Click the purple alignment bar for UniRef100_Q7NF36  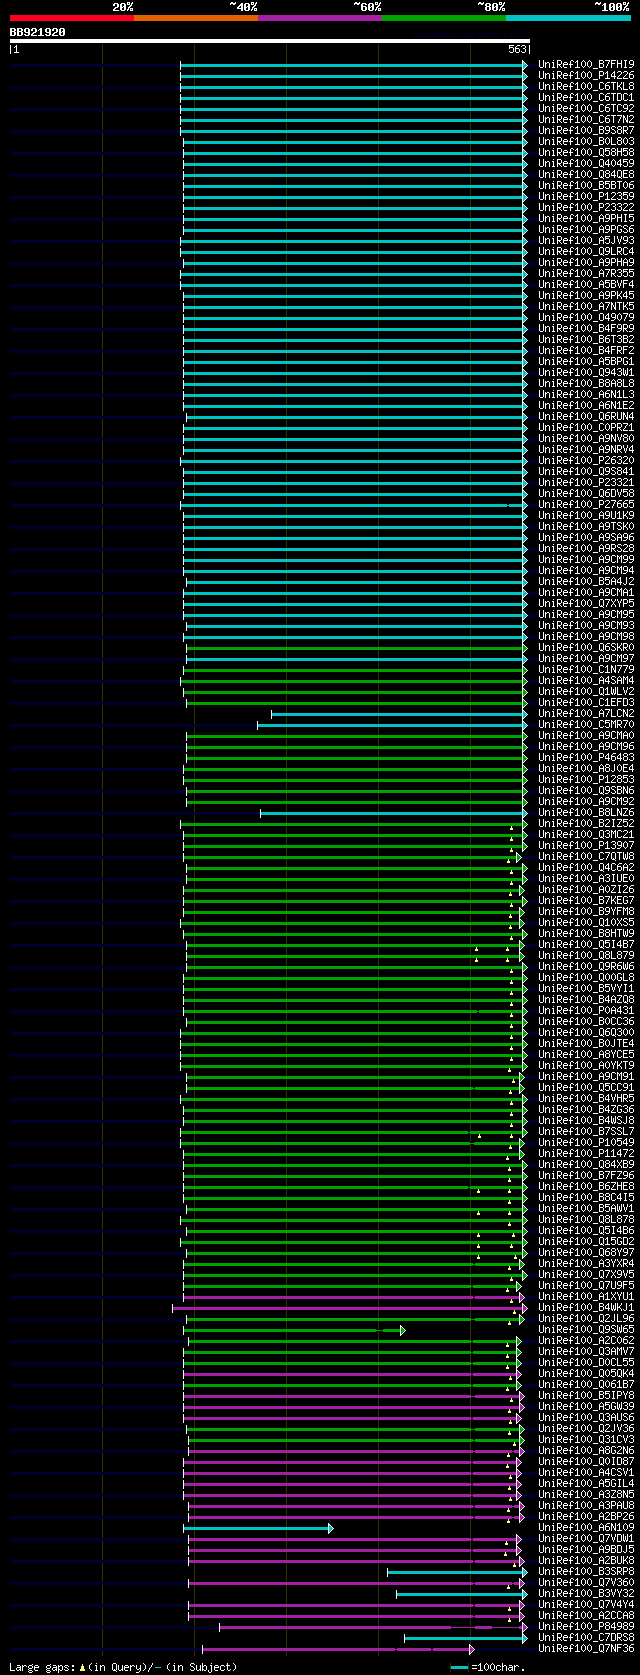[x=338, y=1649]
